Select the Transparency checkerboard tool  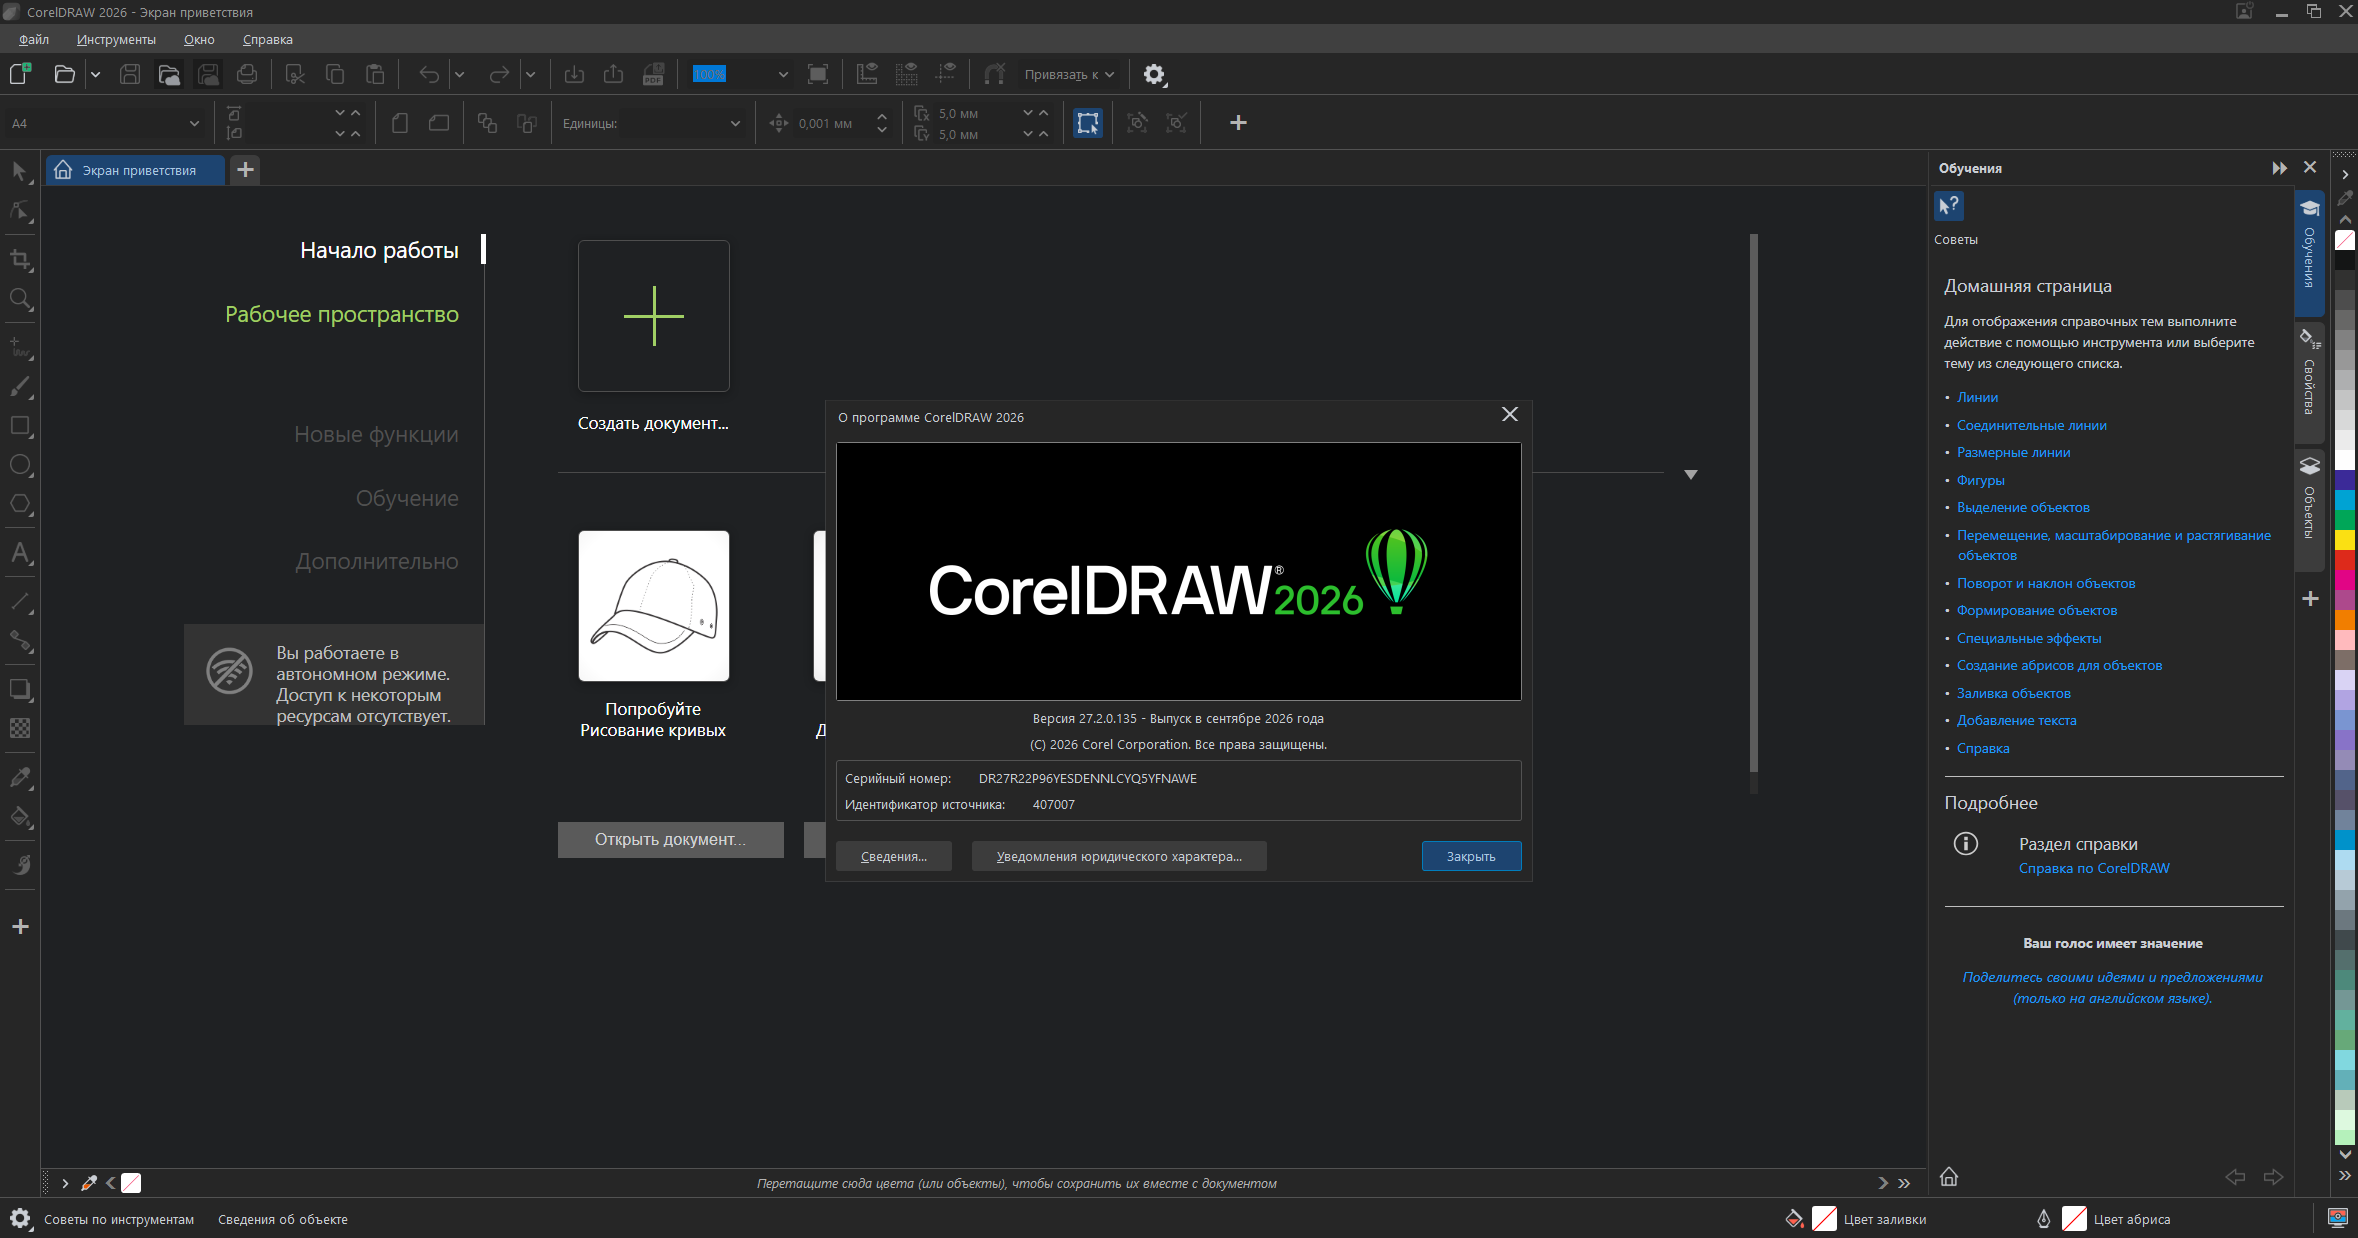tap(20, 729)
